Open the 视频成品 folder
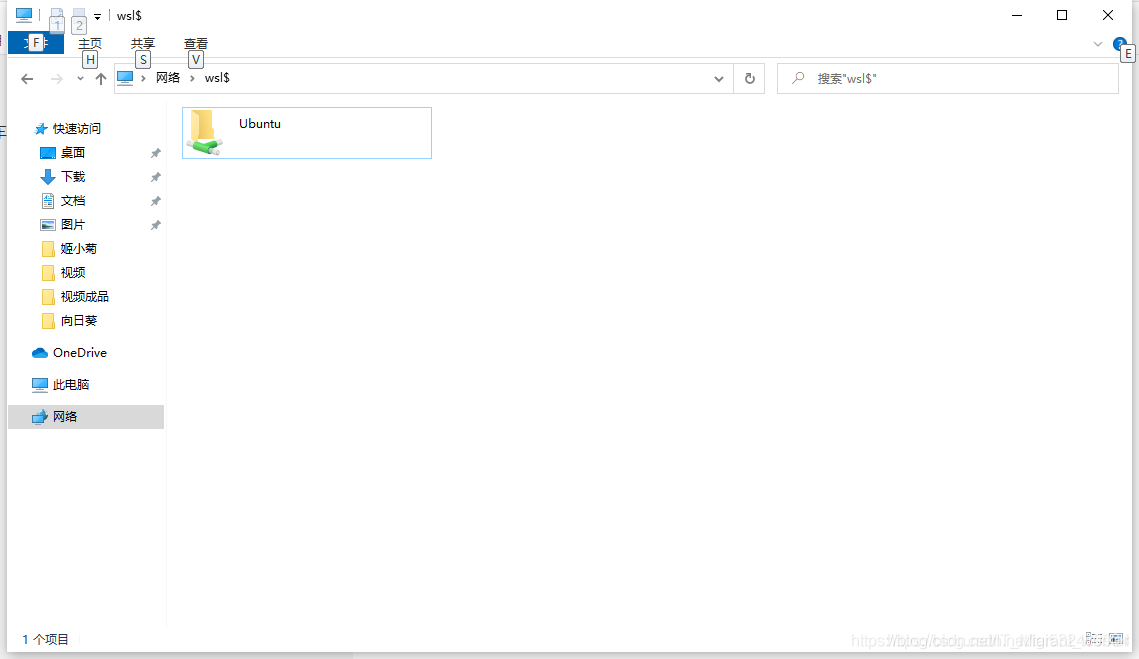Image resolution: width=1139 pixels, height=659 pixels. (84, 296)
